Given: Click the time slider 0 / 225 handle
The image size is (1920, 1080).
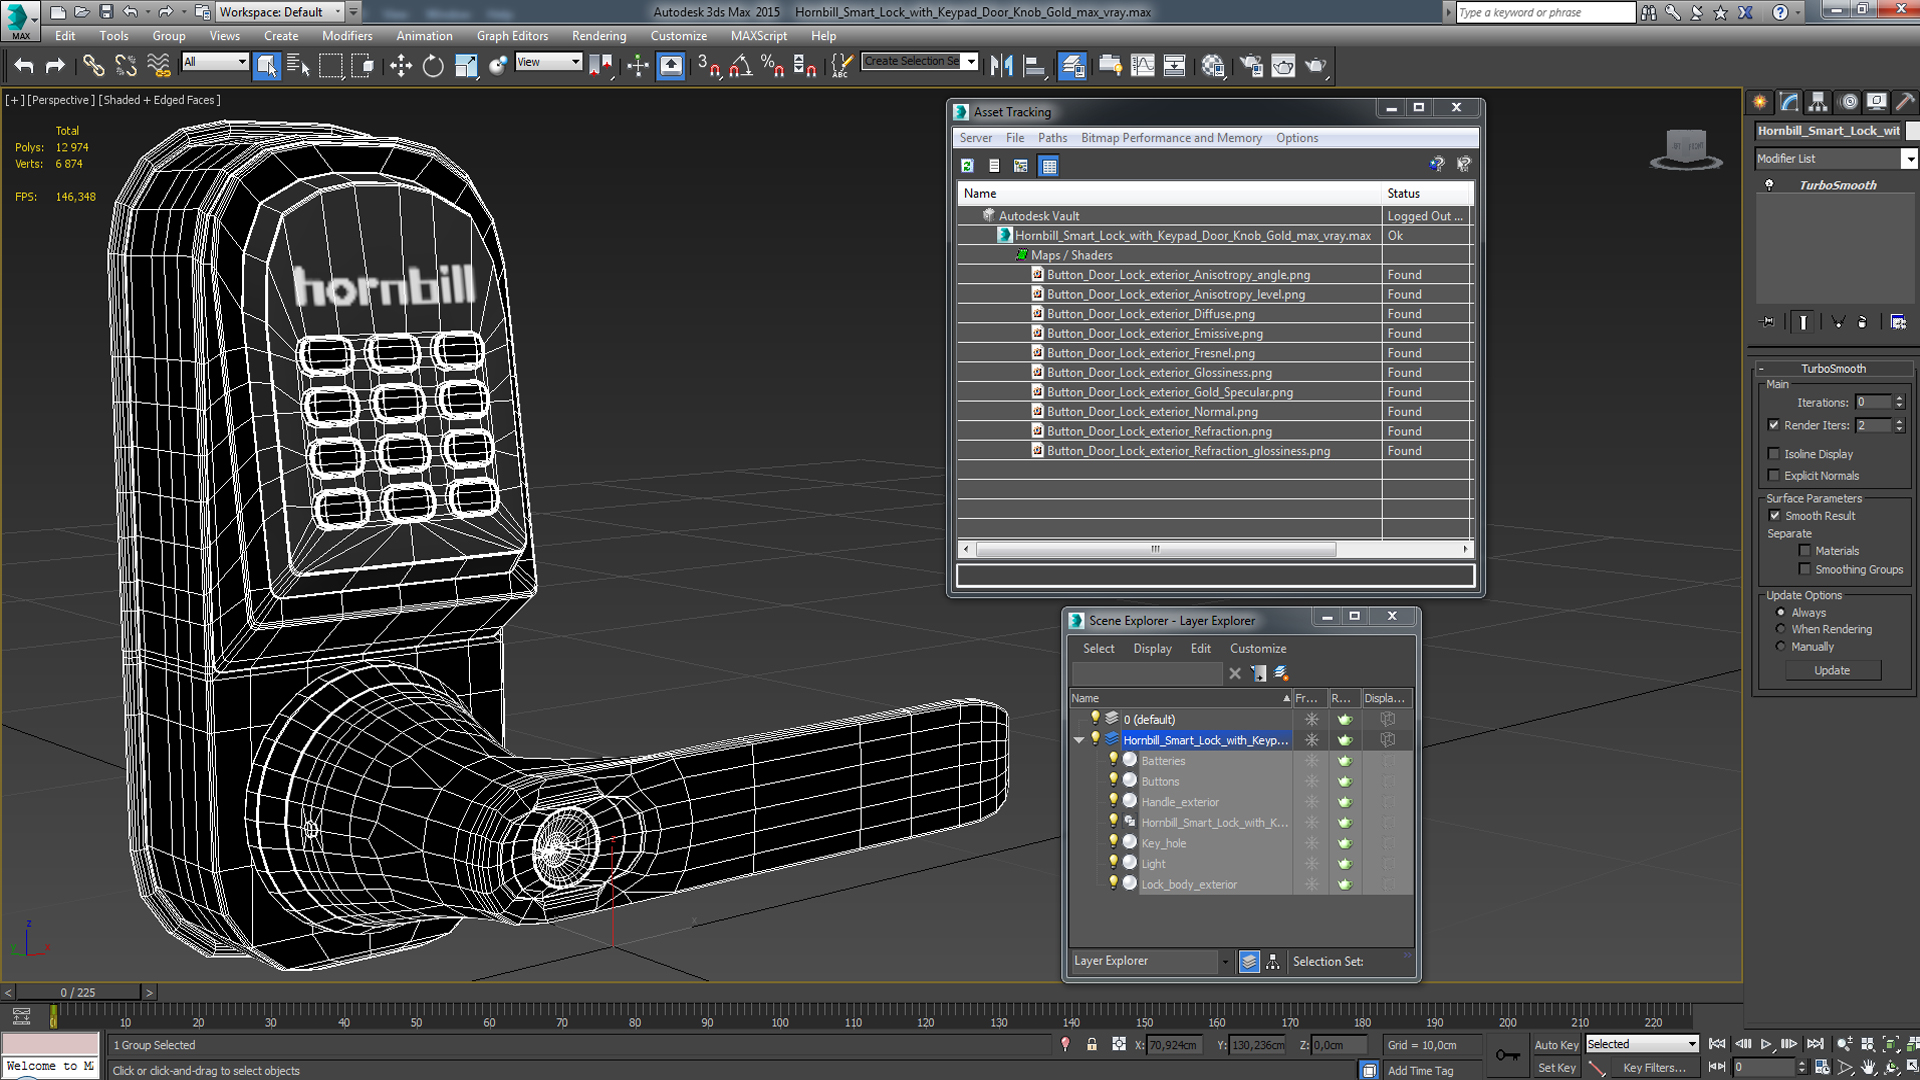Looking at the screenshot, I should click(78, 992).
